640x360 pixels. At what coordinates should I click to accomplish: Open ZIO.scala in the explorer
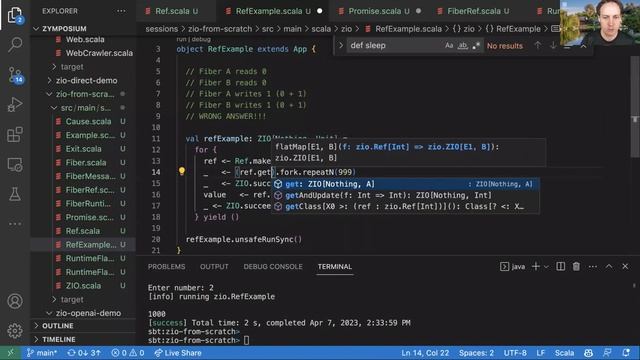tap(84, 286)
